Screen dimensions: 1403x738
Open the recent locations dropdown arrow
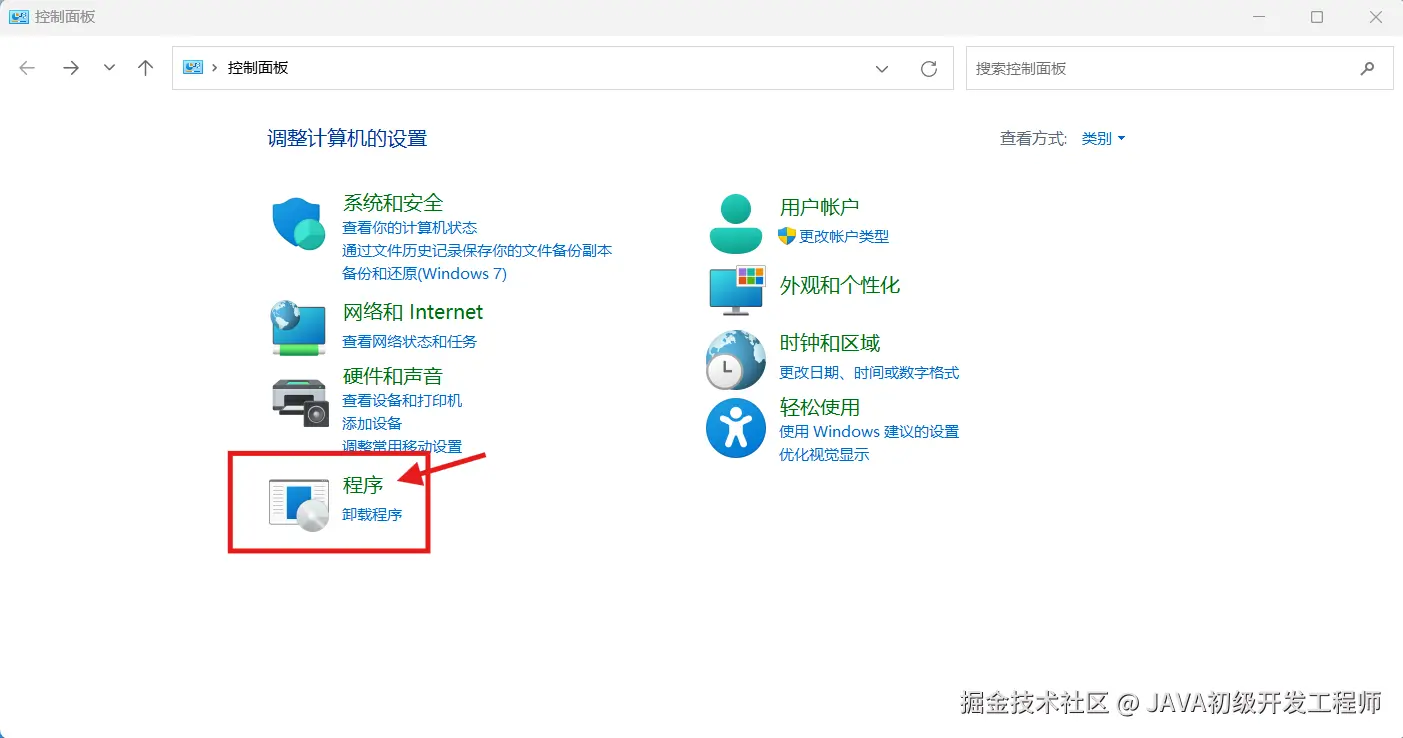coord(109,68)
